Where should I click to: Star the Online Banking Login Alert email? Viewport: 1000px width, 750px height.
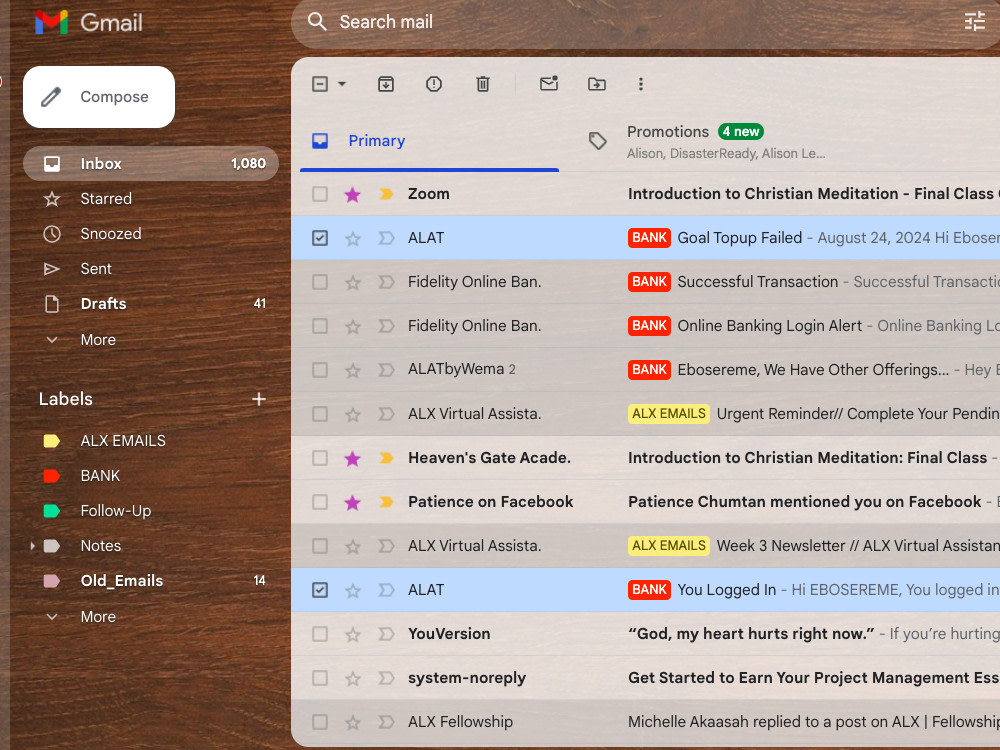click(x=353, y=327)
